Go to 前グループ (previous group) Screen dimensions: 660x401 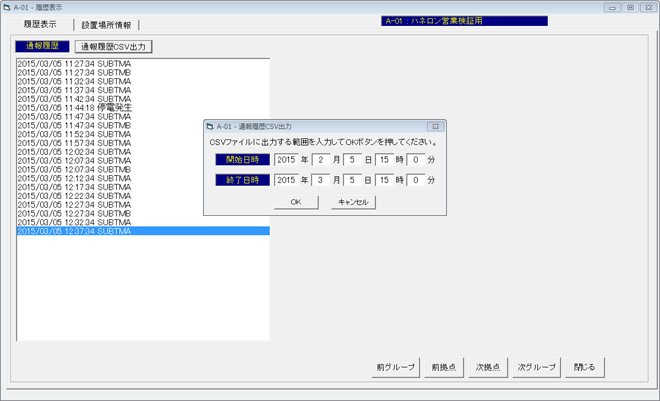click(395, 367)
